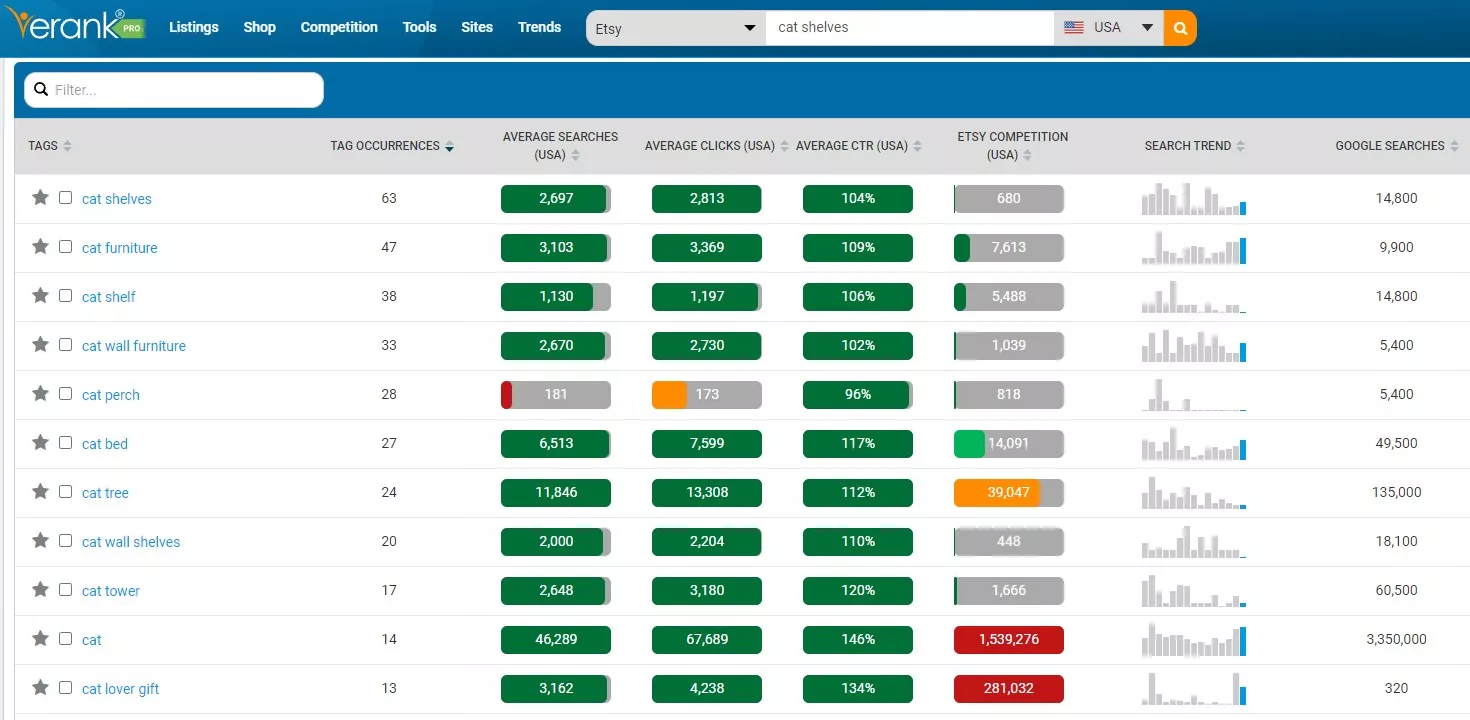Image resolution: width=1470 pixels, height=720 pixels.
Task: Open the Tools menu
Action: 420,27
